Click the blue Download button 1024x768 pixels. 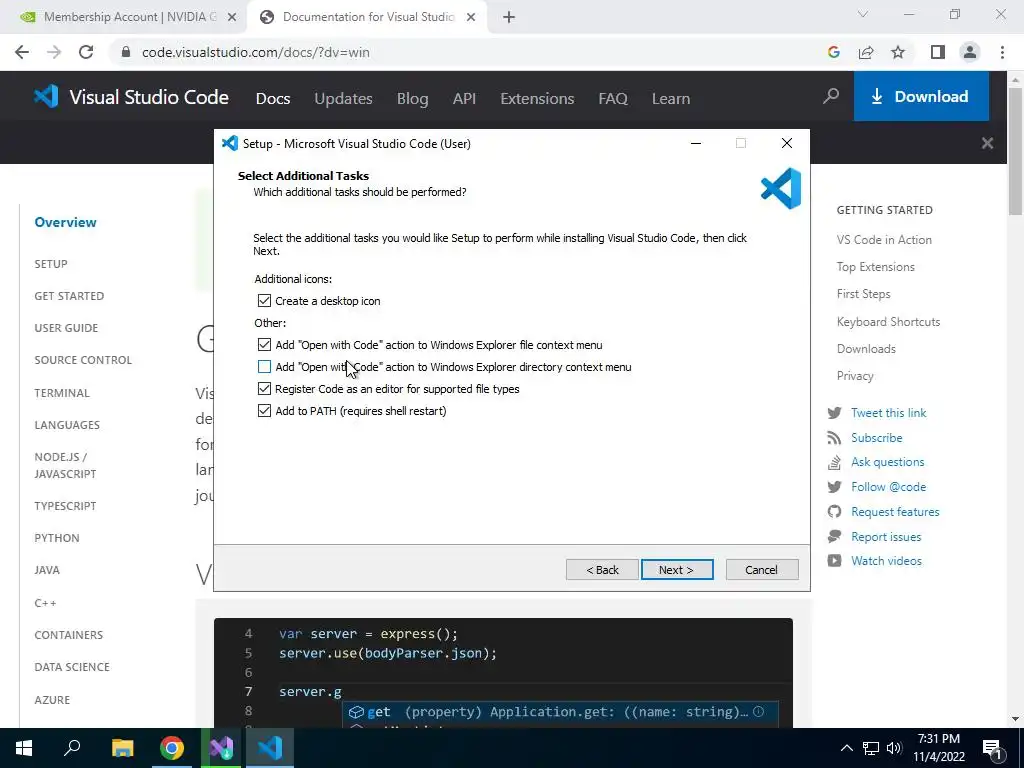(x=921, y=97)
